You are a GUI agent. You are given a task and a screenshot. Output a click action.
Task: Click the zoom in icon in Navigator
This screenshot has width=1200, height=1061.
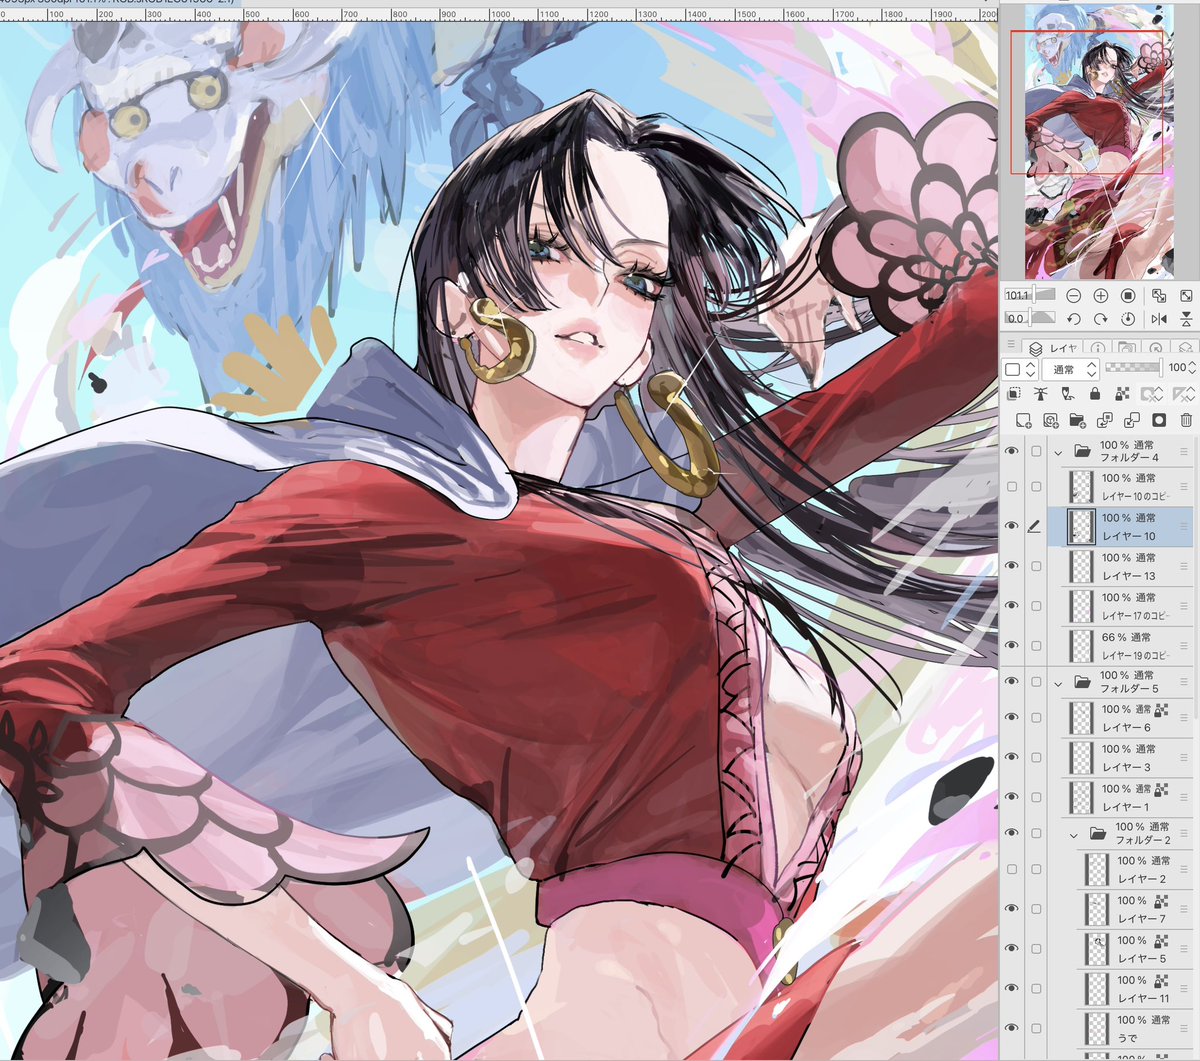[x=1100, y=296]
